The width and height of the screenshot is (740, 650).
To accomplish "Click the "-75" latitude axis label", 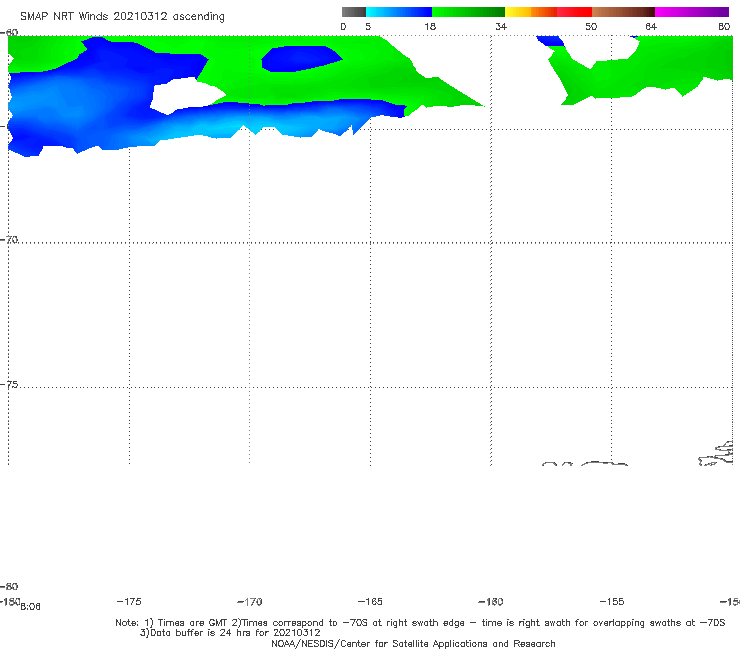I will click(9, 385).
